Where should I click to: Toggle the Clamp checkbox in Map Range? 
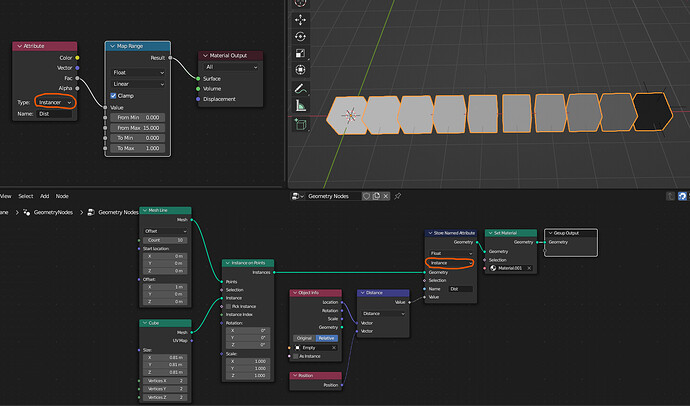114,95
